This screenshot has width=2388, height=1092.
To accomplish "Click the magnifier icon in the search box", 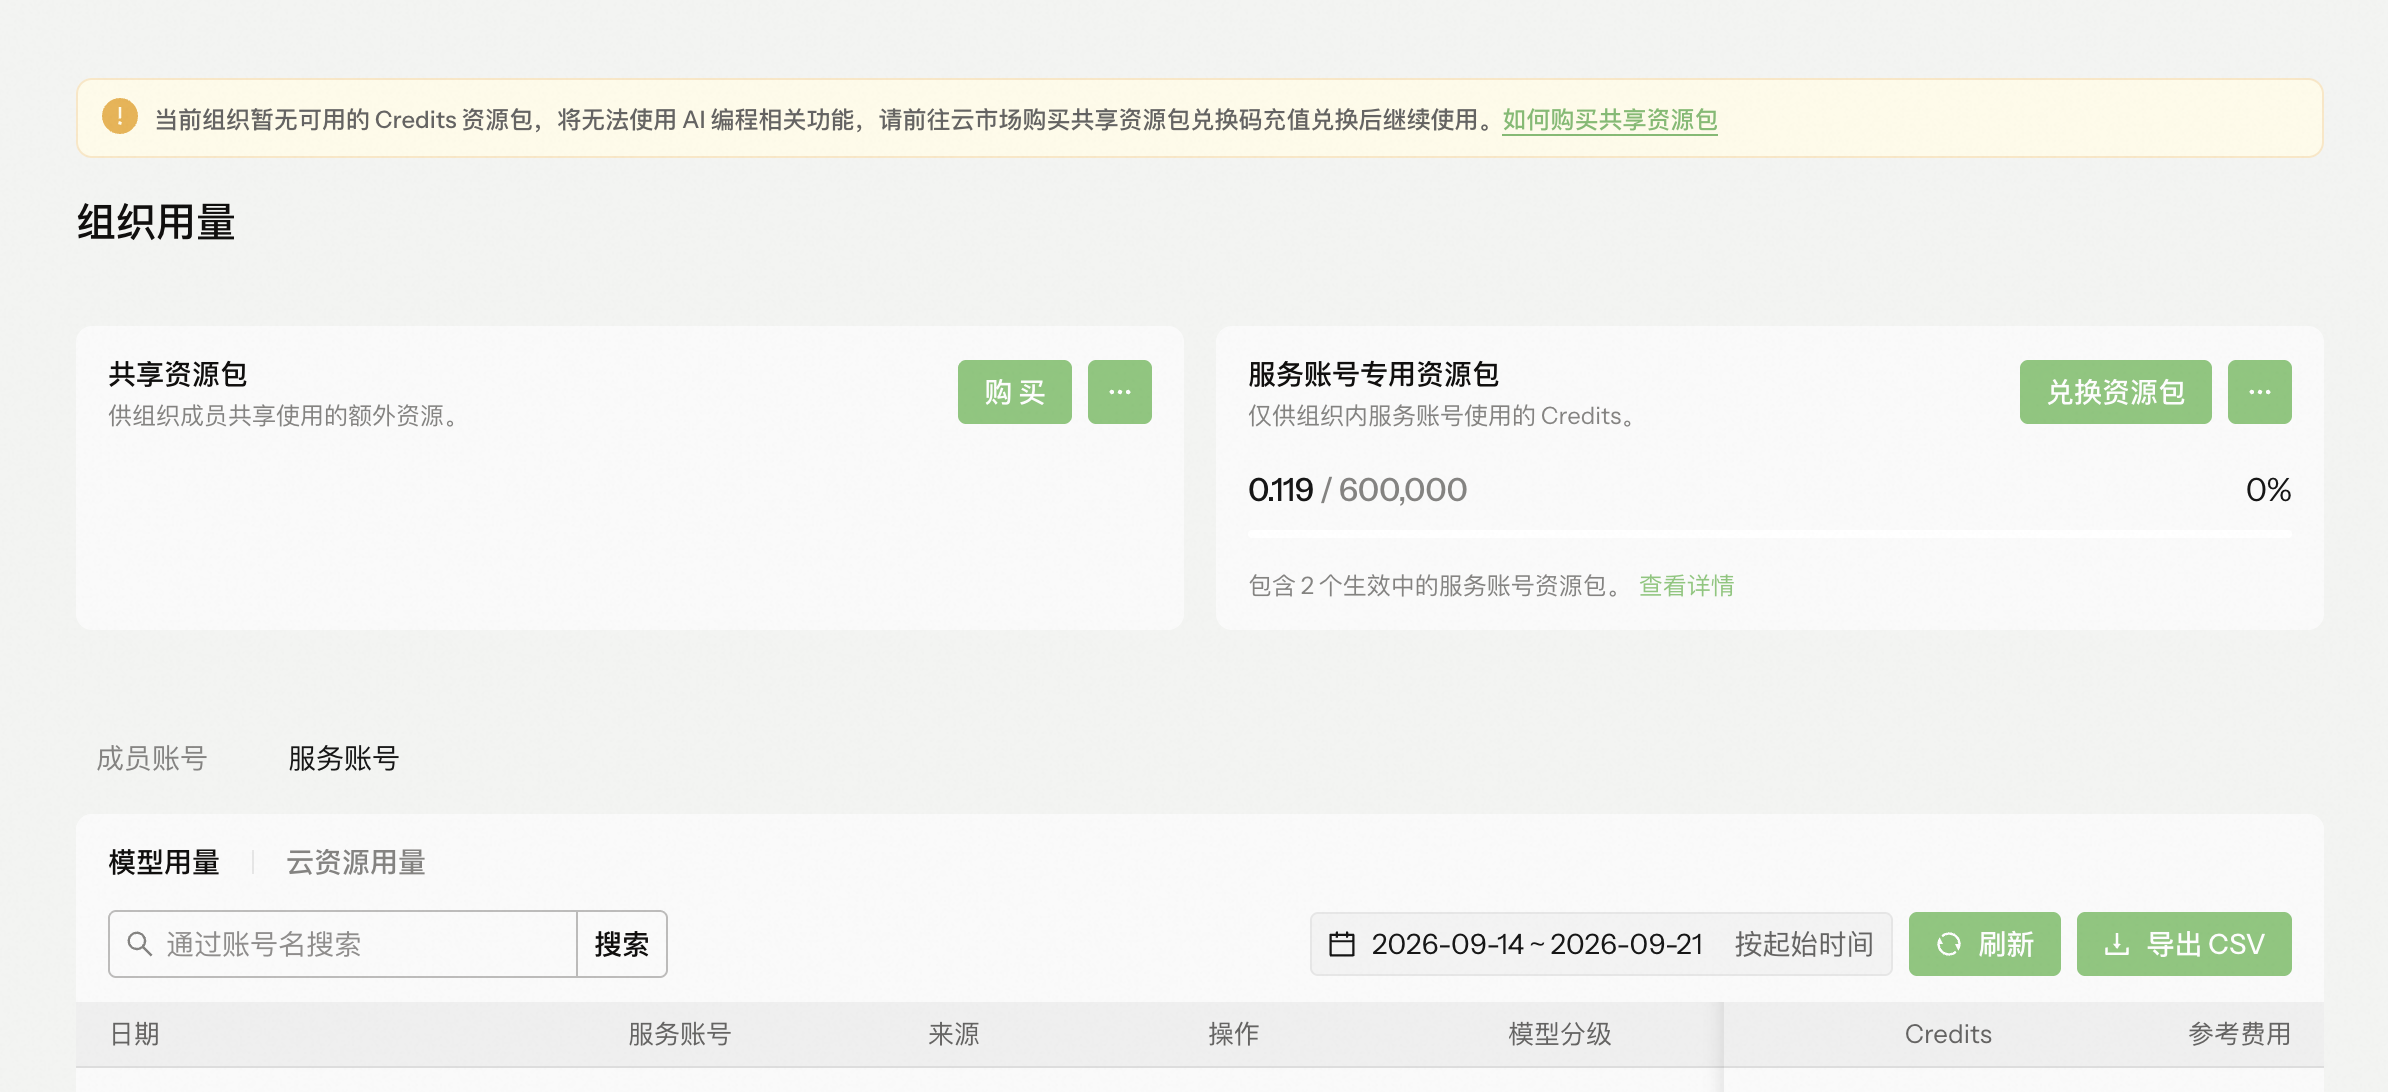I will coord(140,944).
